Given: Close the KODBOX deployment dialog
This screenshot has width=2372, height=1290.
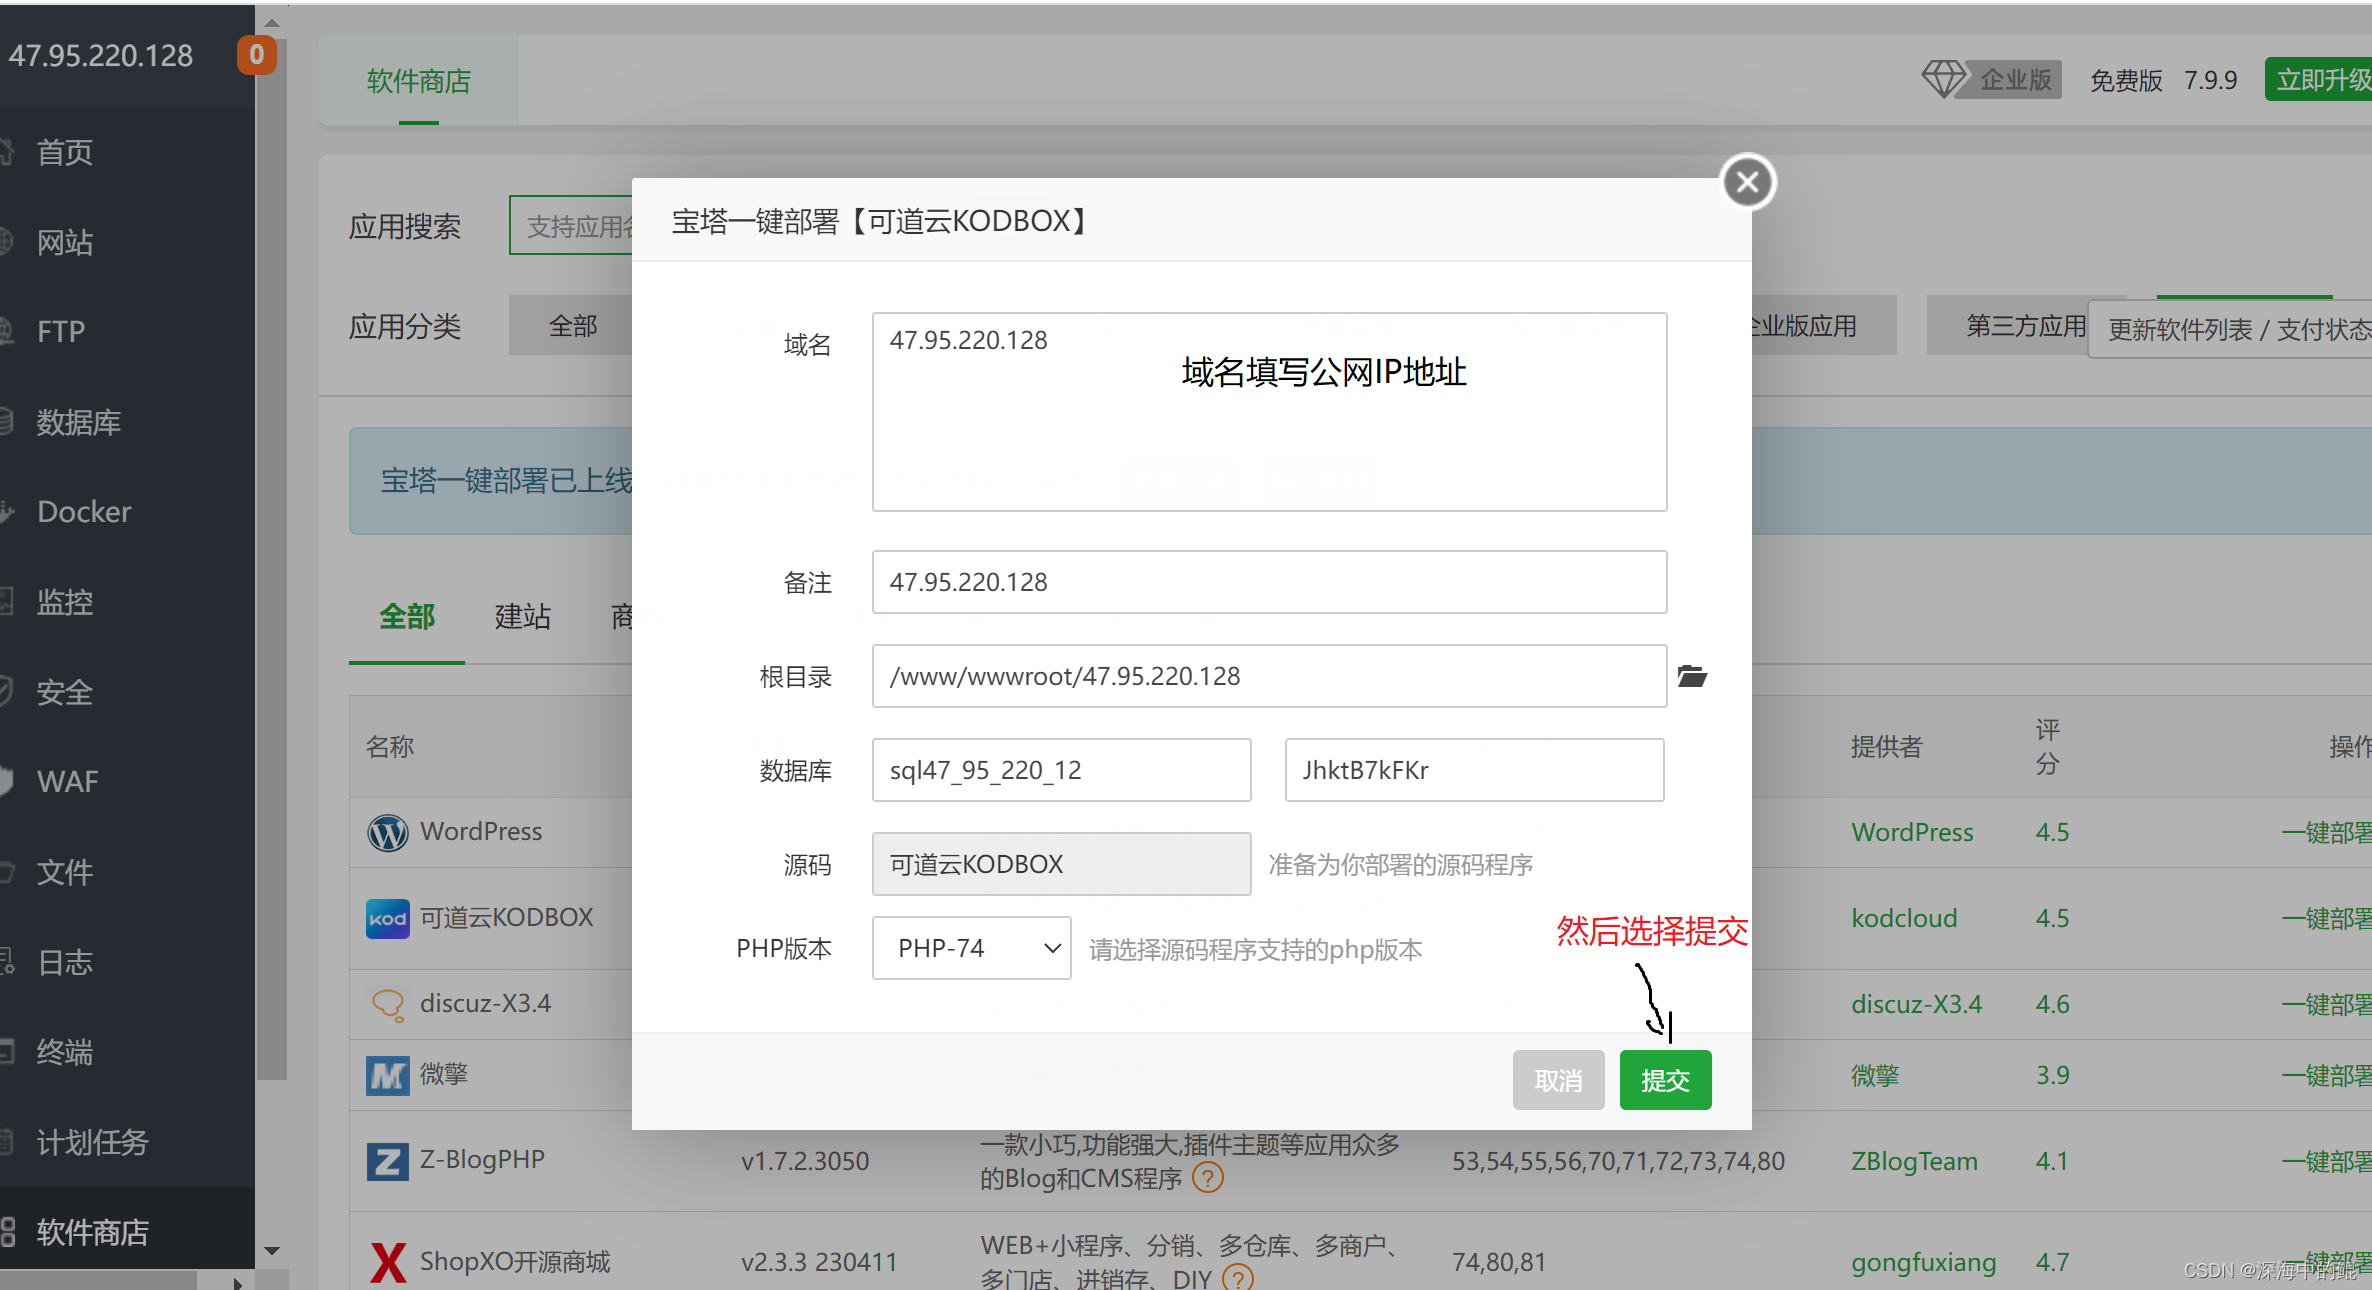Looking at the screenshot, I should tap(1747, 182).
